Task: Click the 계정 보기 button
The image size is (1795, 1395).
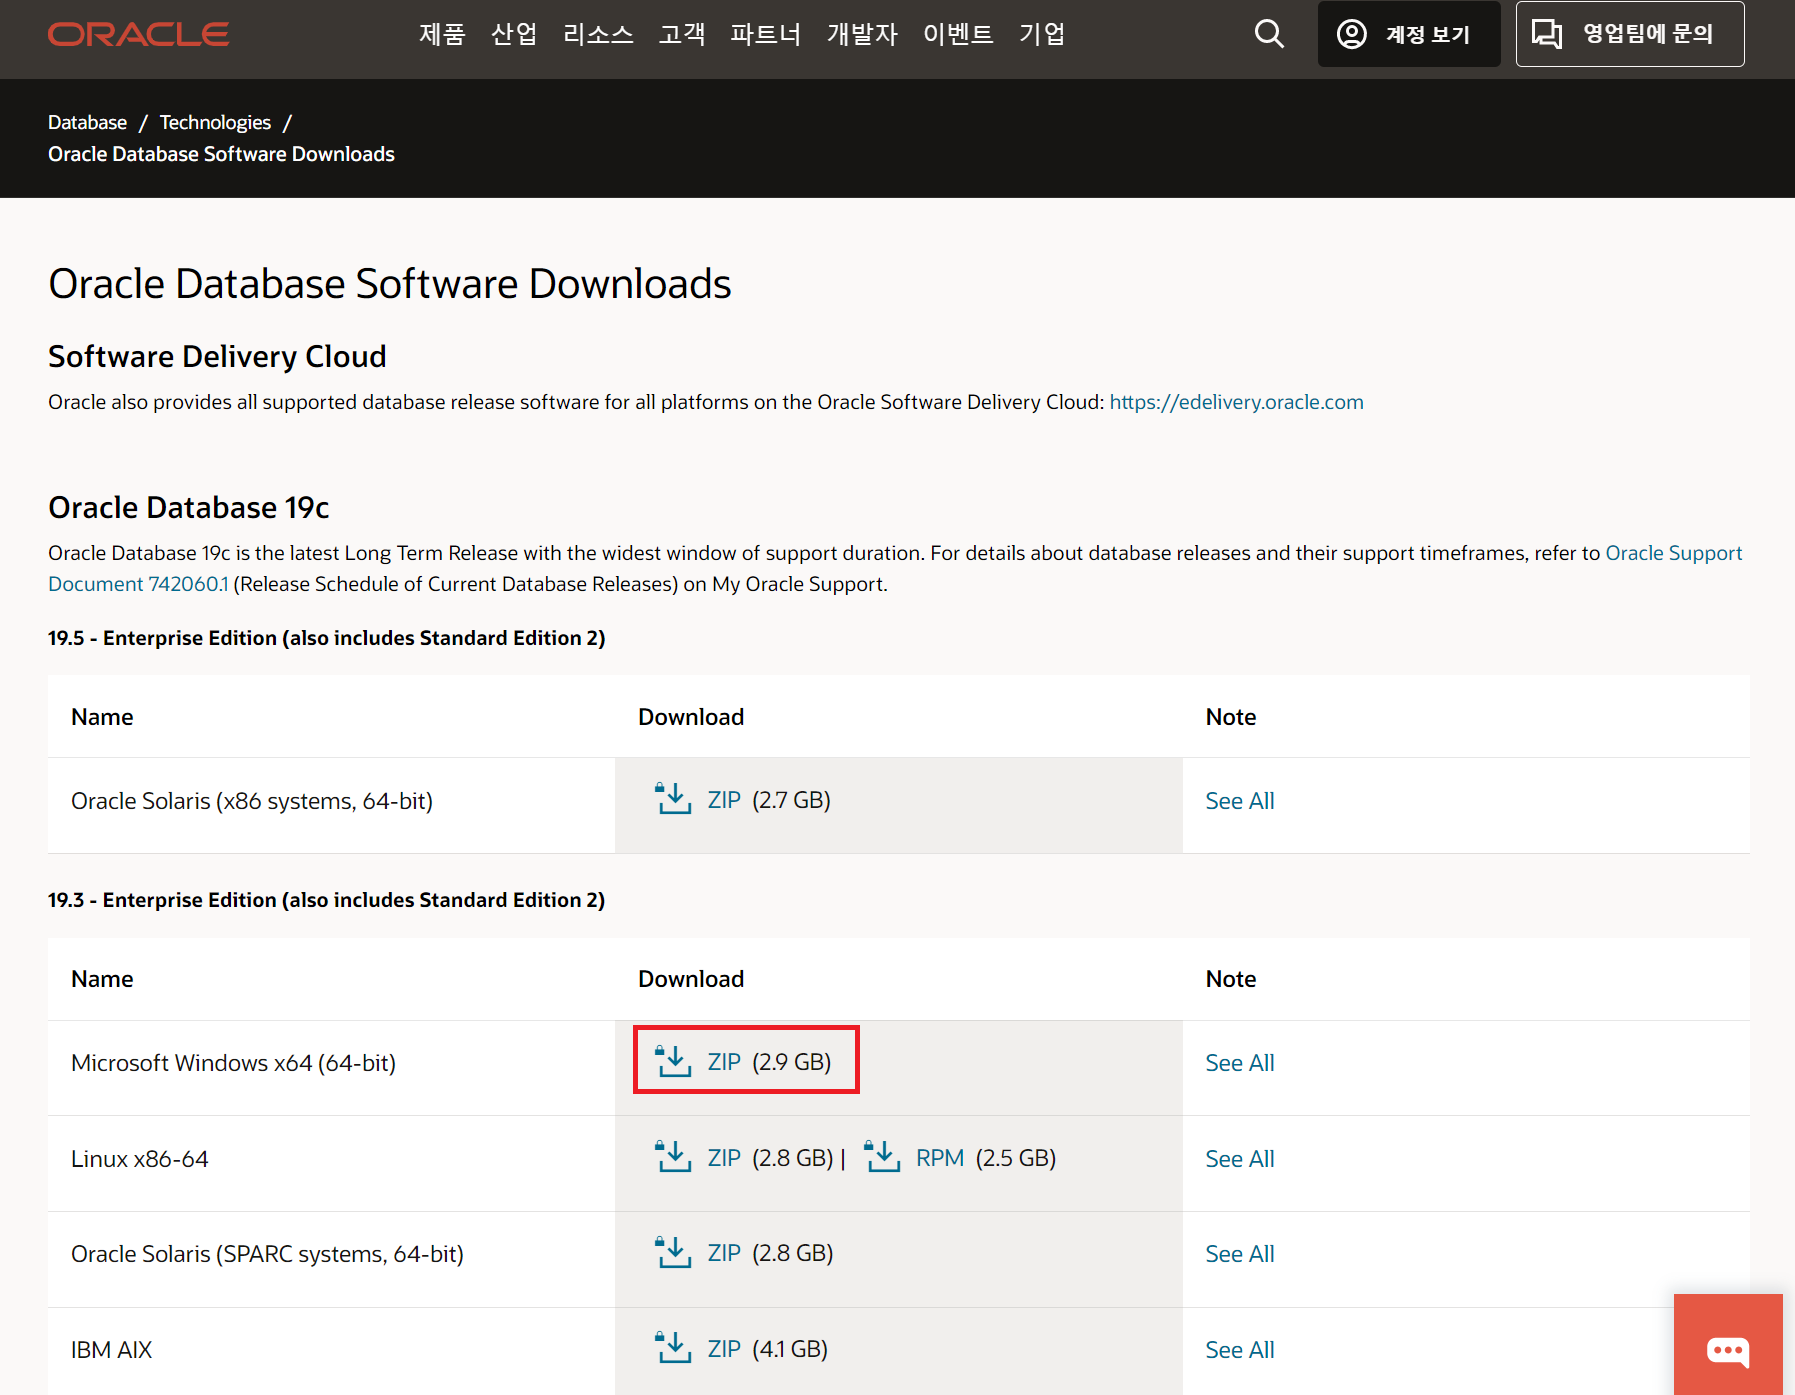Action: coord(1409,34)
